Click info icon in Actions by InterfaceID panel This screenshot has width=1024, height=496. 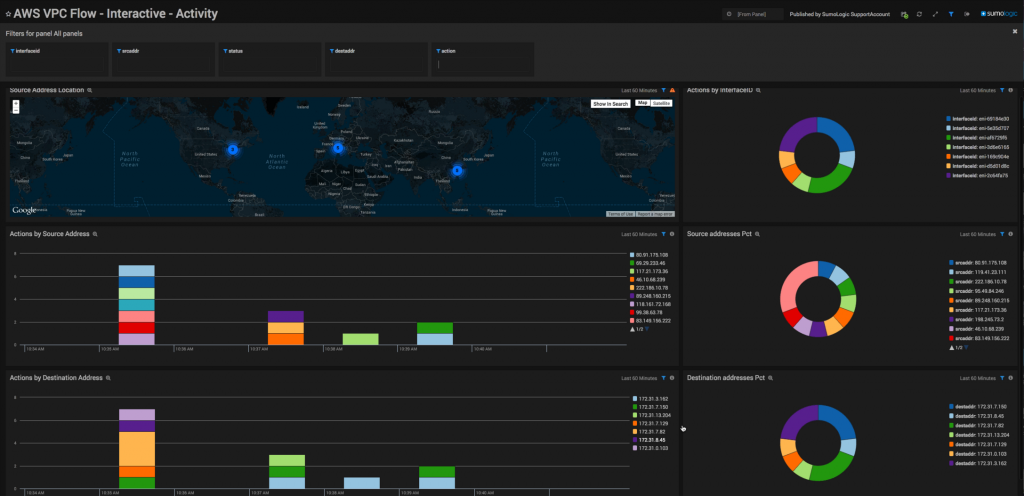(1010, 90)
